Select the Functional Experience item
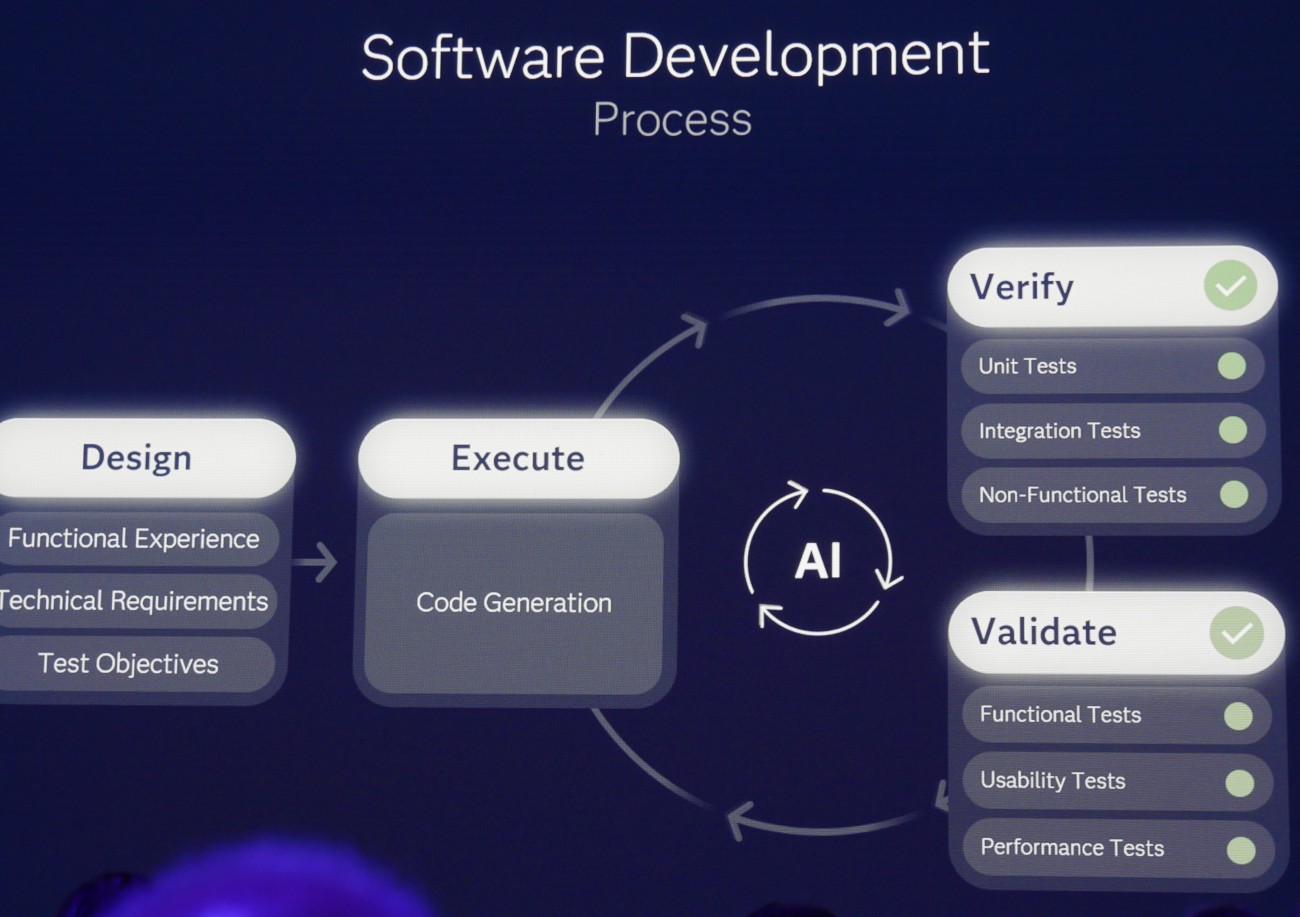 coord(134,539)
